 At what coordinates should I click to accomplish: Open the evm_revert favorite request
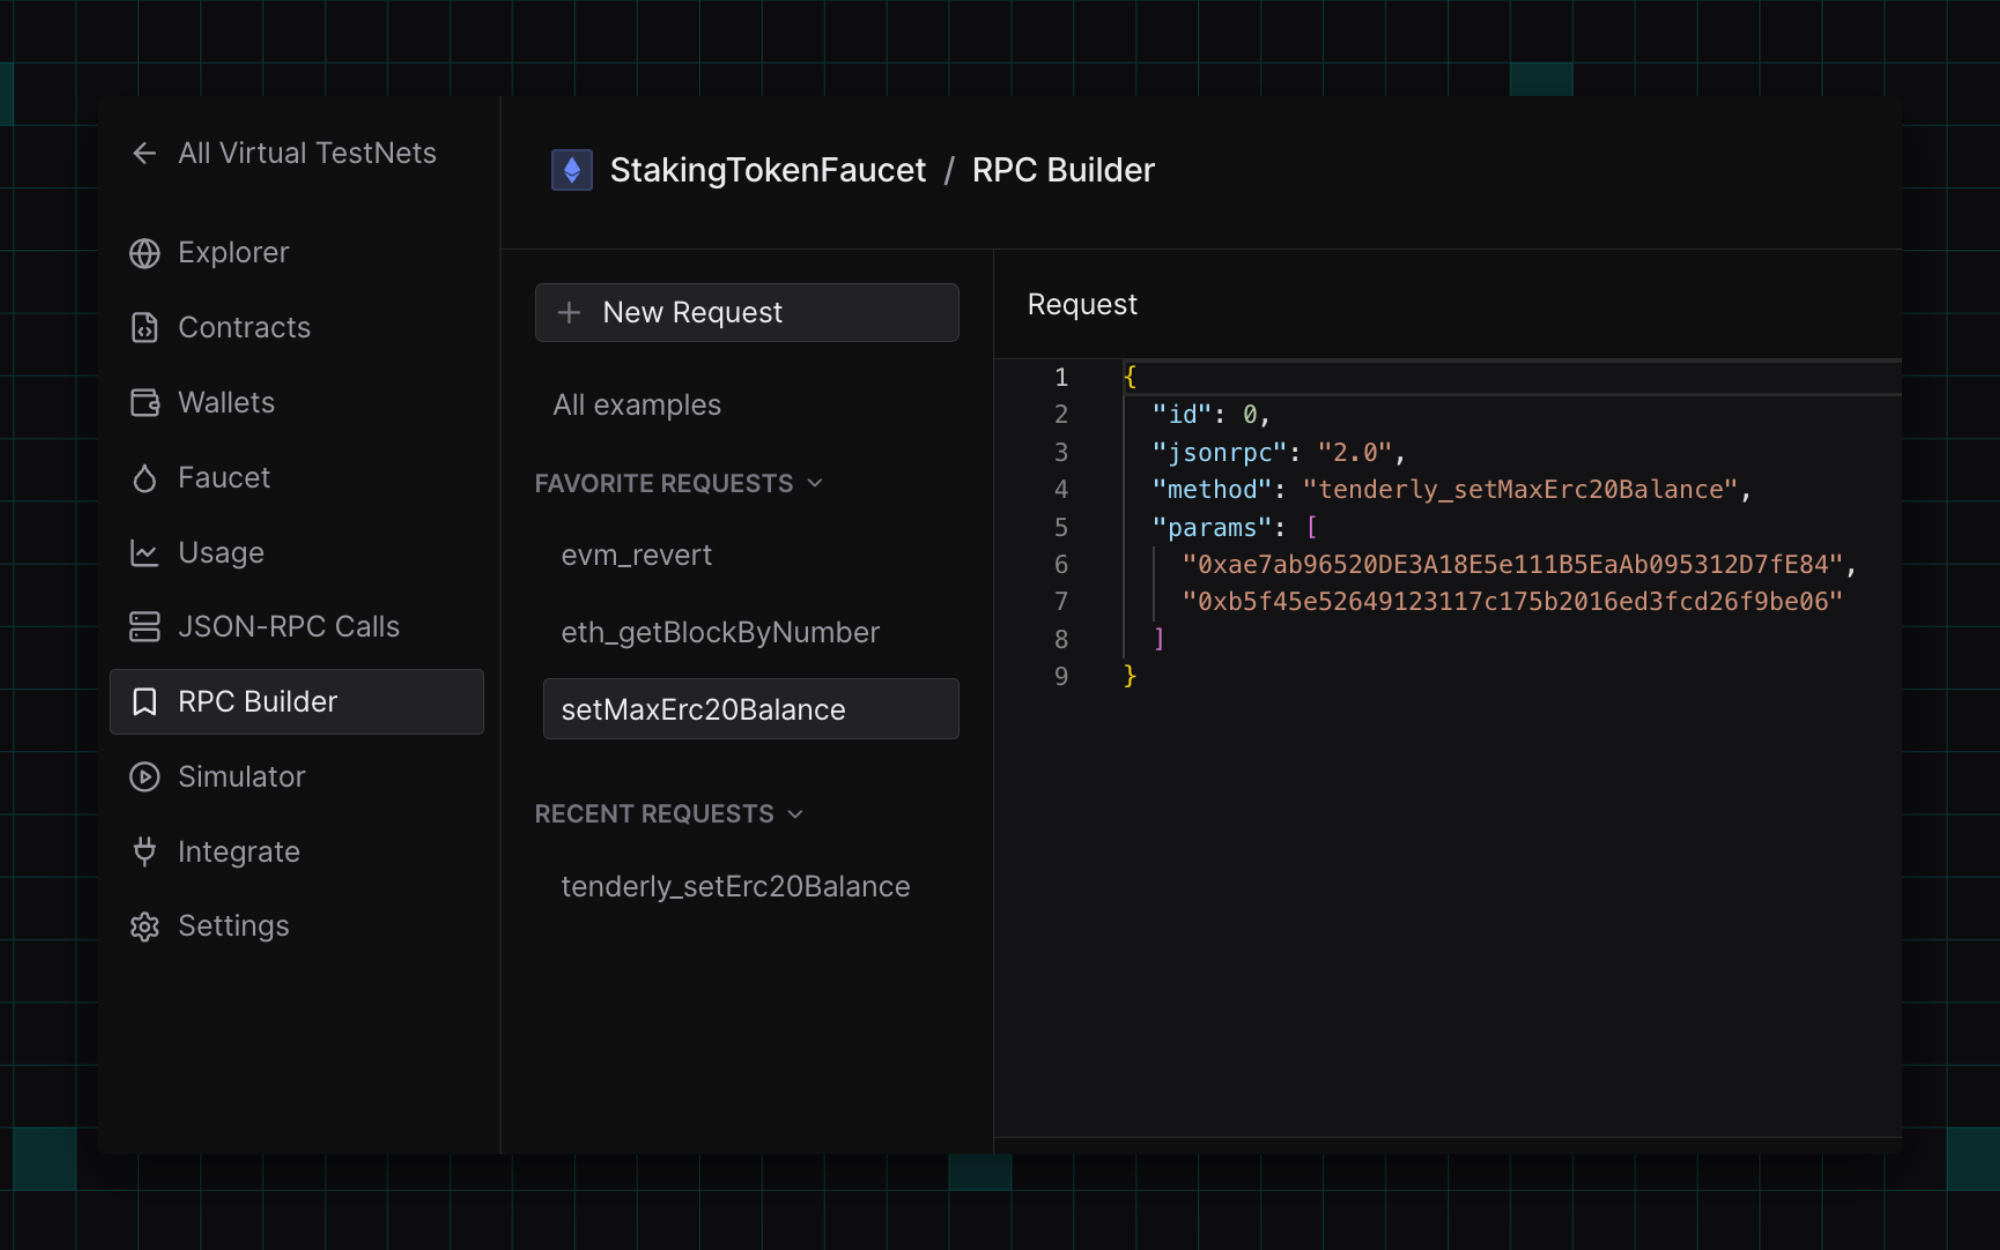(637, 555)
